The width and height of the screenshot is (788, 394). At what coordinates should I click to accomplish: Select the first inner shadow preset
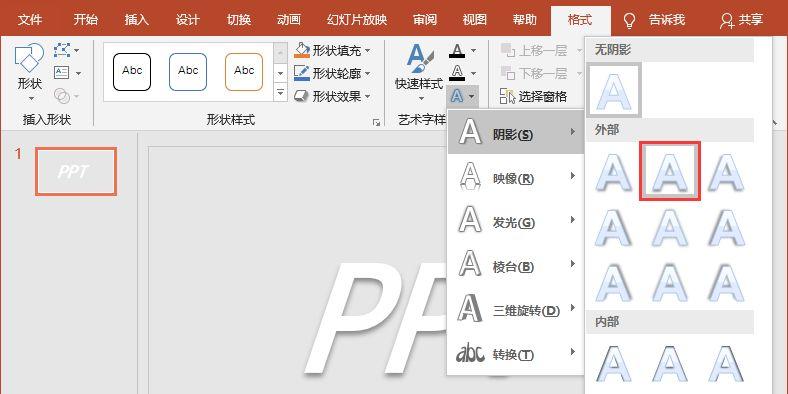(x=614, y=363)
